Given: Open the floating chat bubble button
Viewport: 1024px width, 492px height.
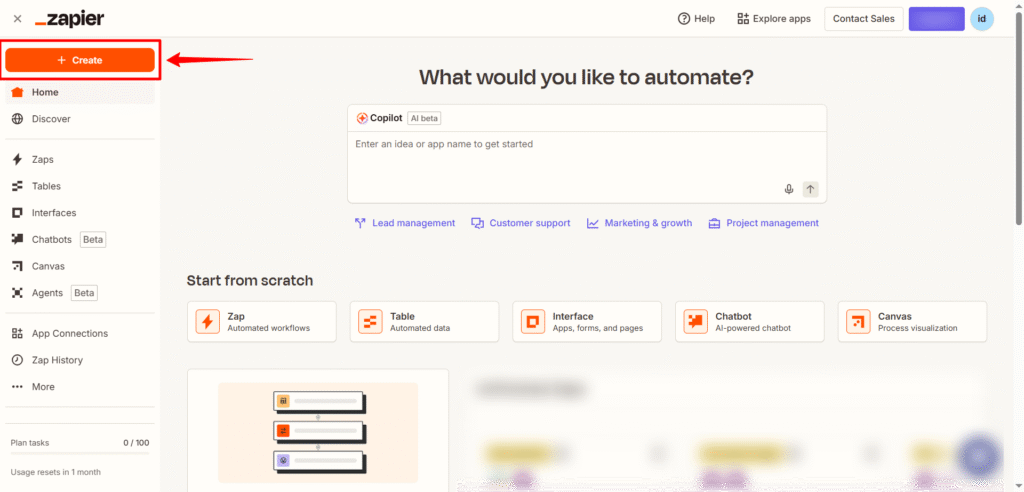Looking at the screenshot, I should pos(979,455).
